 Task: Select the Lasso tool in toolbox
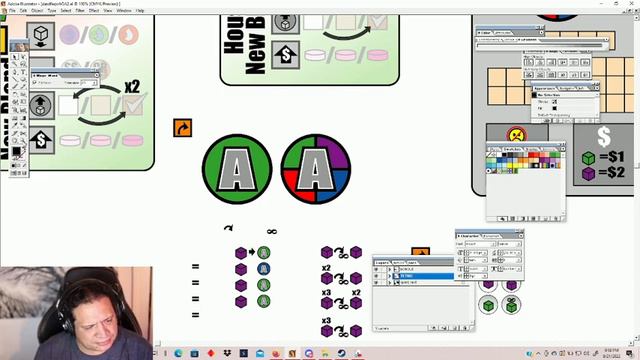click(x=23, y=64)
